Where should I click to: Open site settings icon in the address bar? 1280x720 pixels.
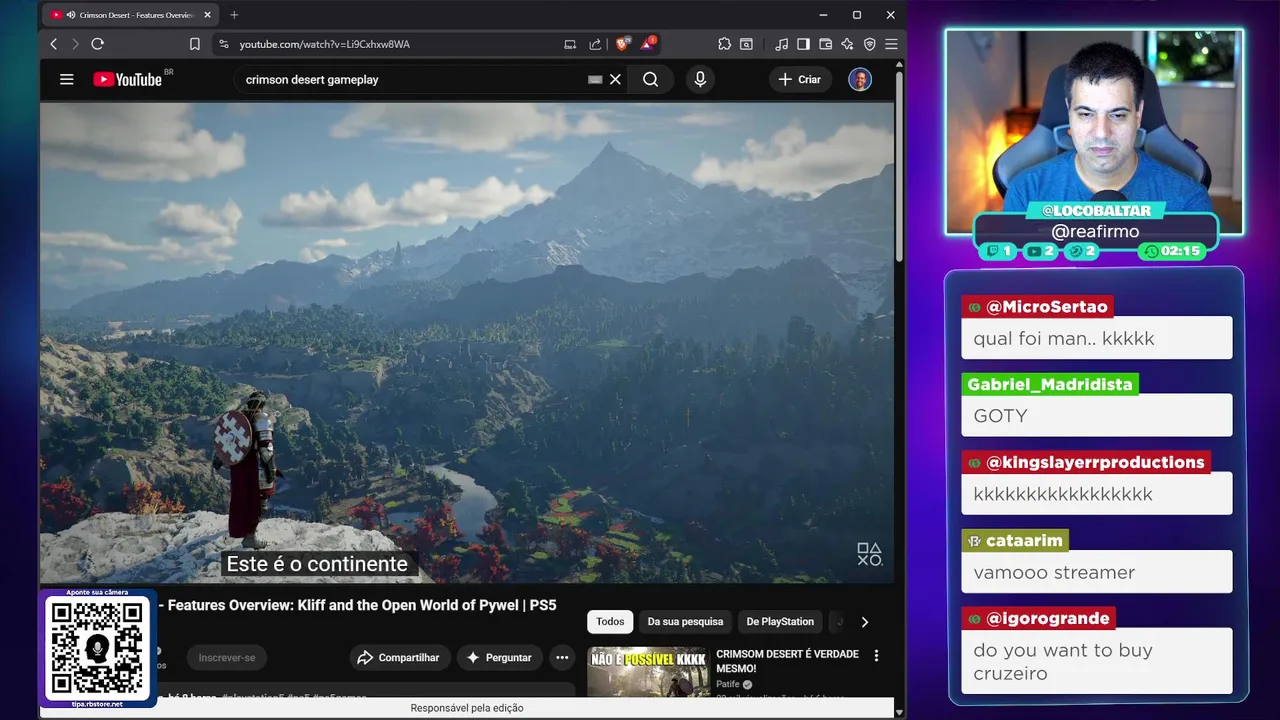[x=224, y=44]
